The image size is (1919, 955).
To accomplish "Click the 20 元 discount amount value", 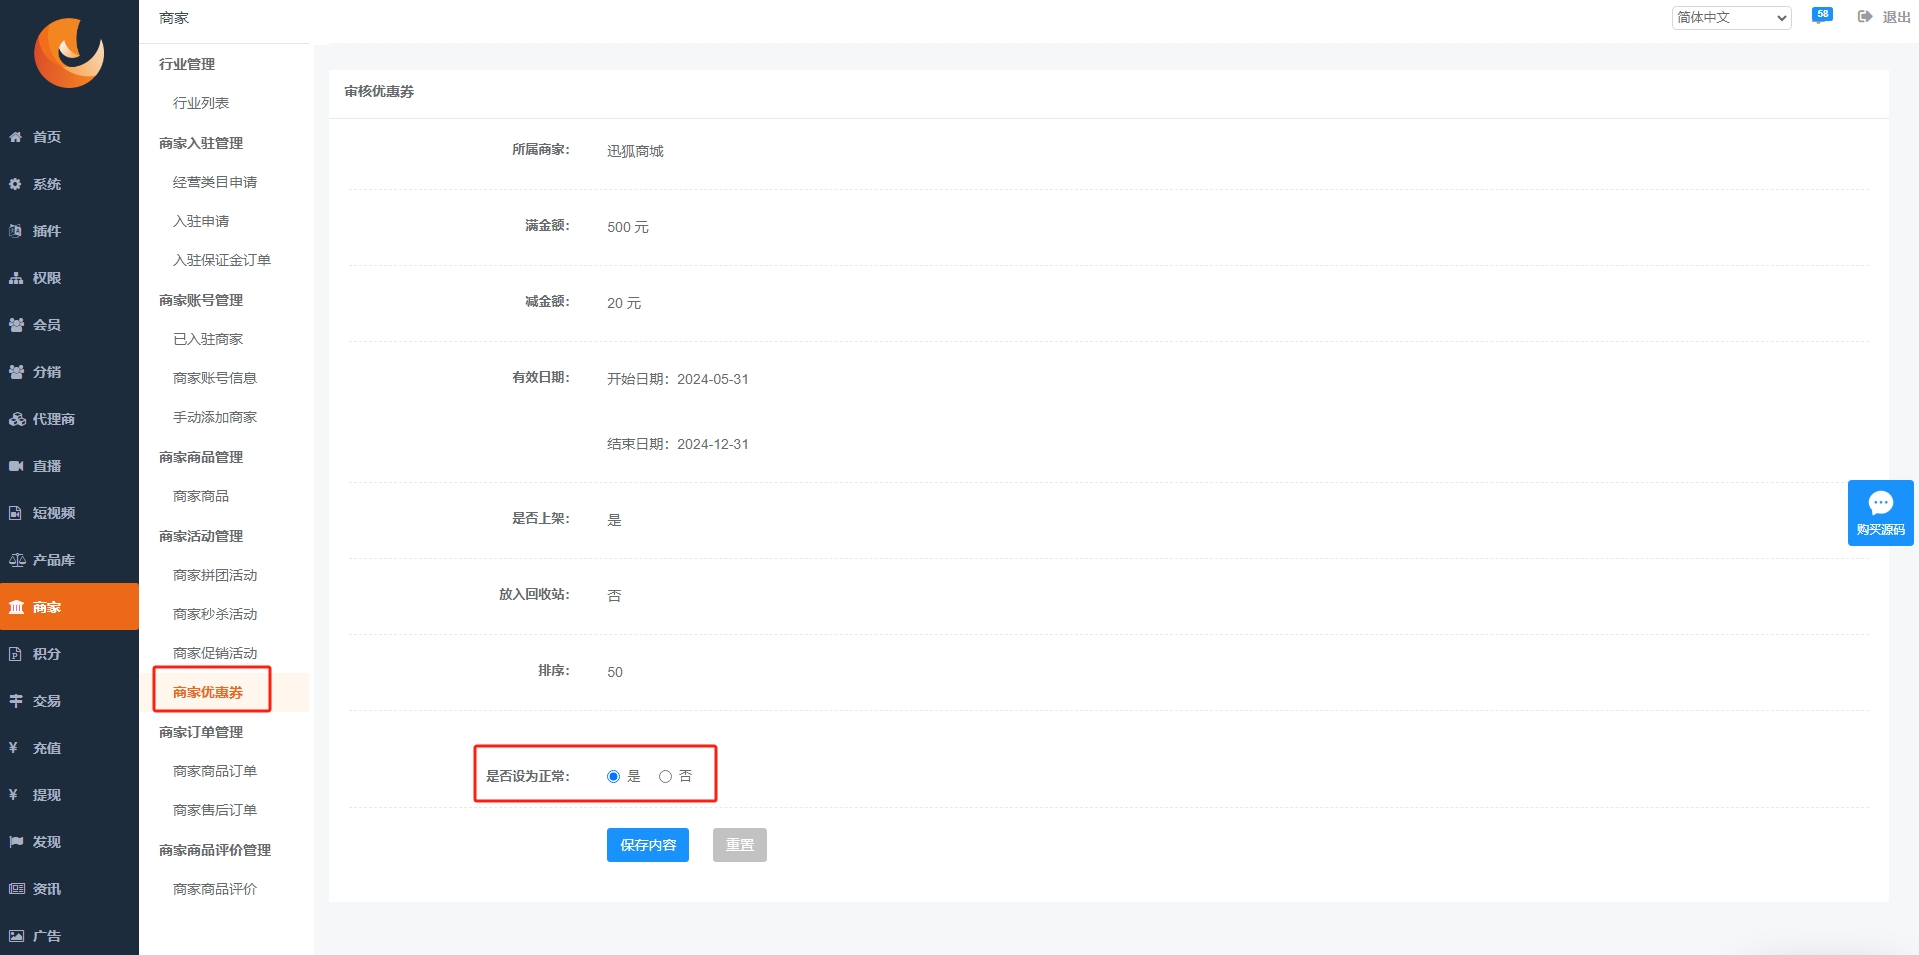I will pos(624,303).
